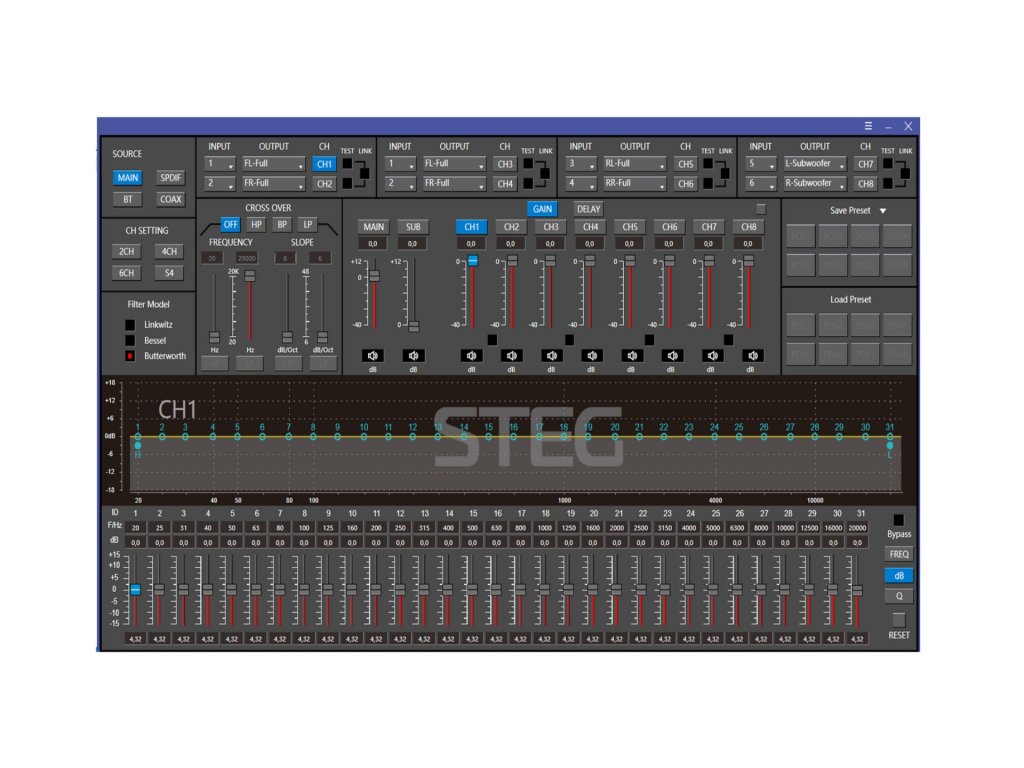The image size is (1024, 768).
Task: Open CH7 output dropdown L-Subwoofer
Action: (x=814, y=164)
